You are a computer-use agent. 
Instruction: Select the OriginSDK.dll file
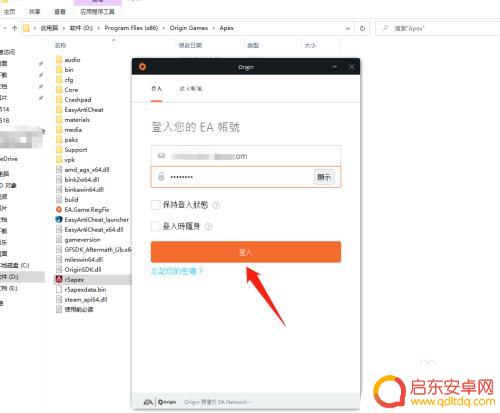[x=79, y=270]
